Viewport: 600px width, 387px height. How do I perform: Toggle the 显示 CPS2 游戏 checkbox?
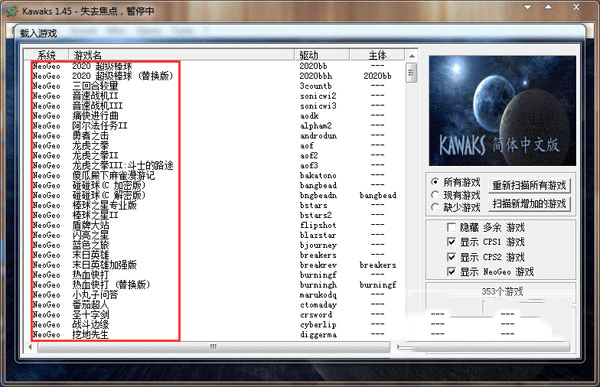451,257
